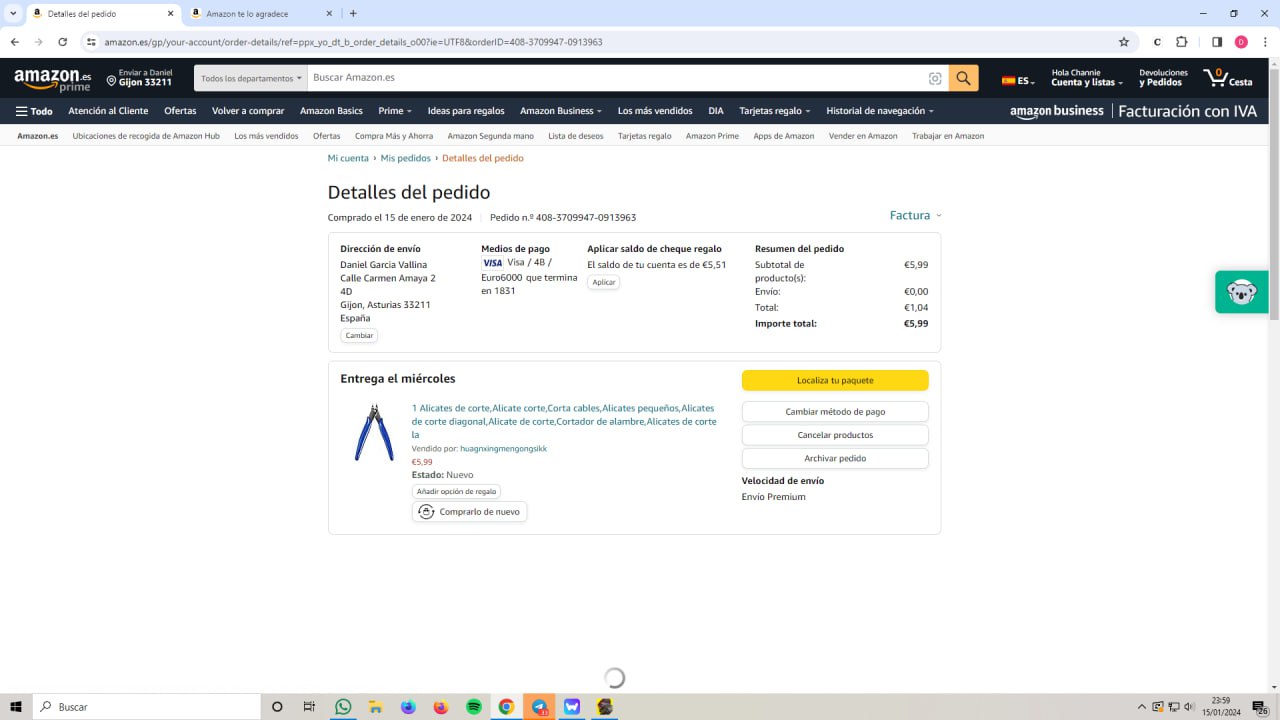
Task: Open the Todo hamburger menu
Action: 34,111
